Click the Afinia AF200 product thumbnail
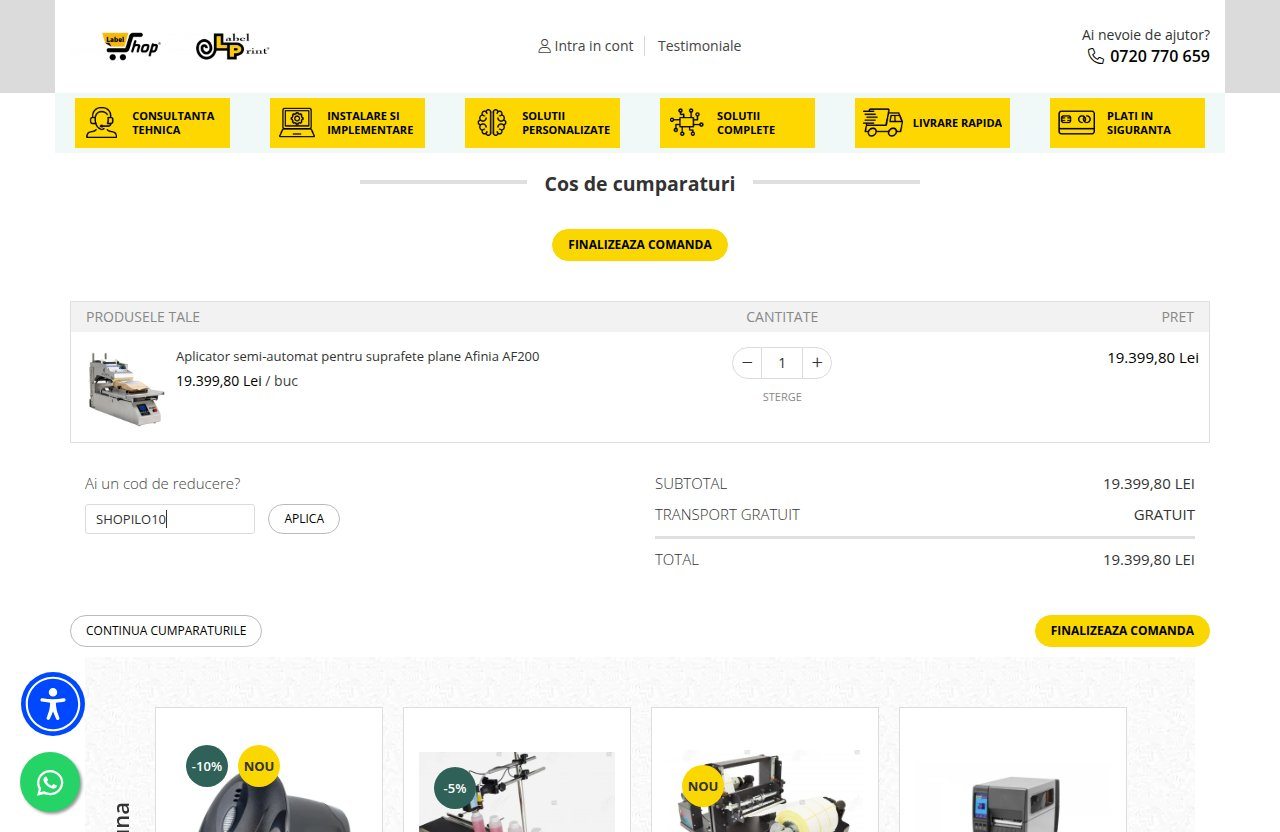The image size is (1280, 832). pyautogui.click(x=125, y=388)
